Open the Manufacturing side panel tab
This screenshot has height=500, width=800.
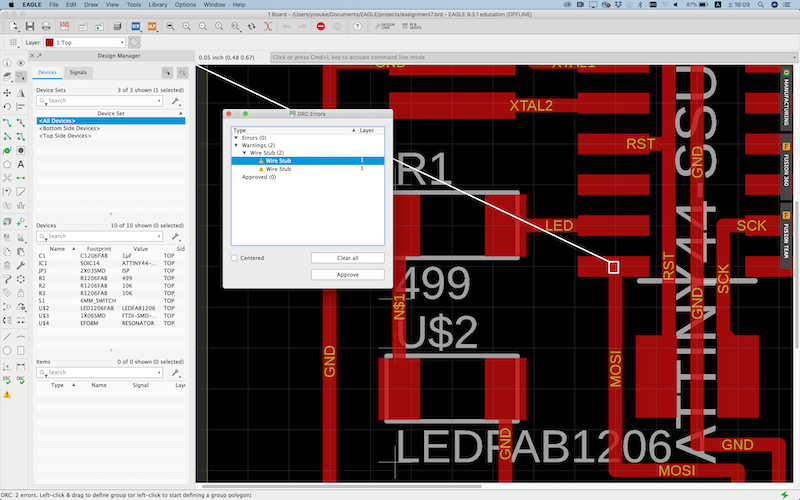point(786,97)
